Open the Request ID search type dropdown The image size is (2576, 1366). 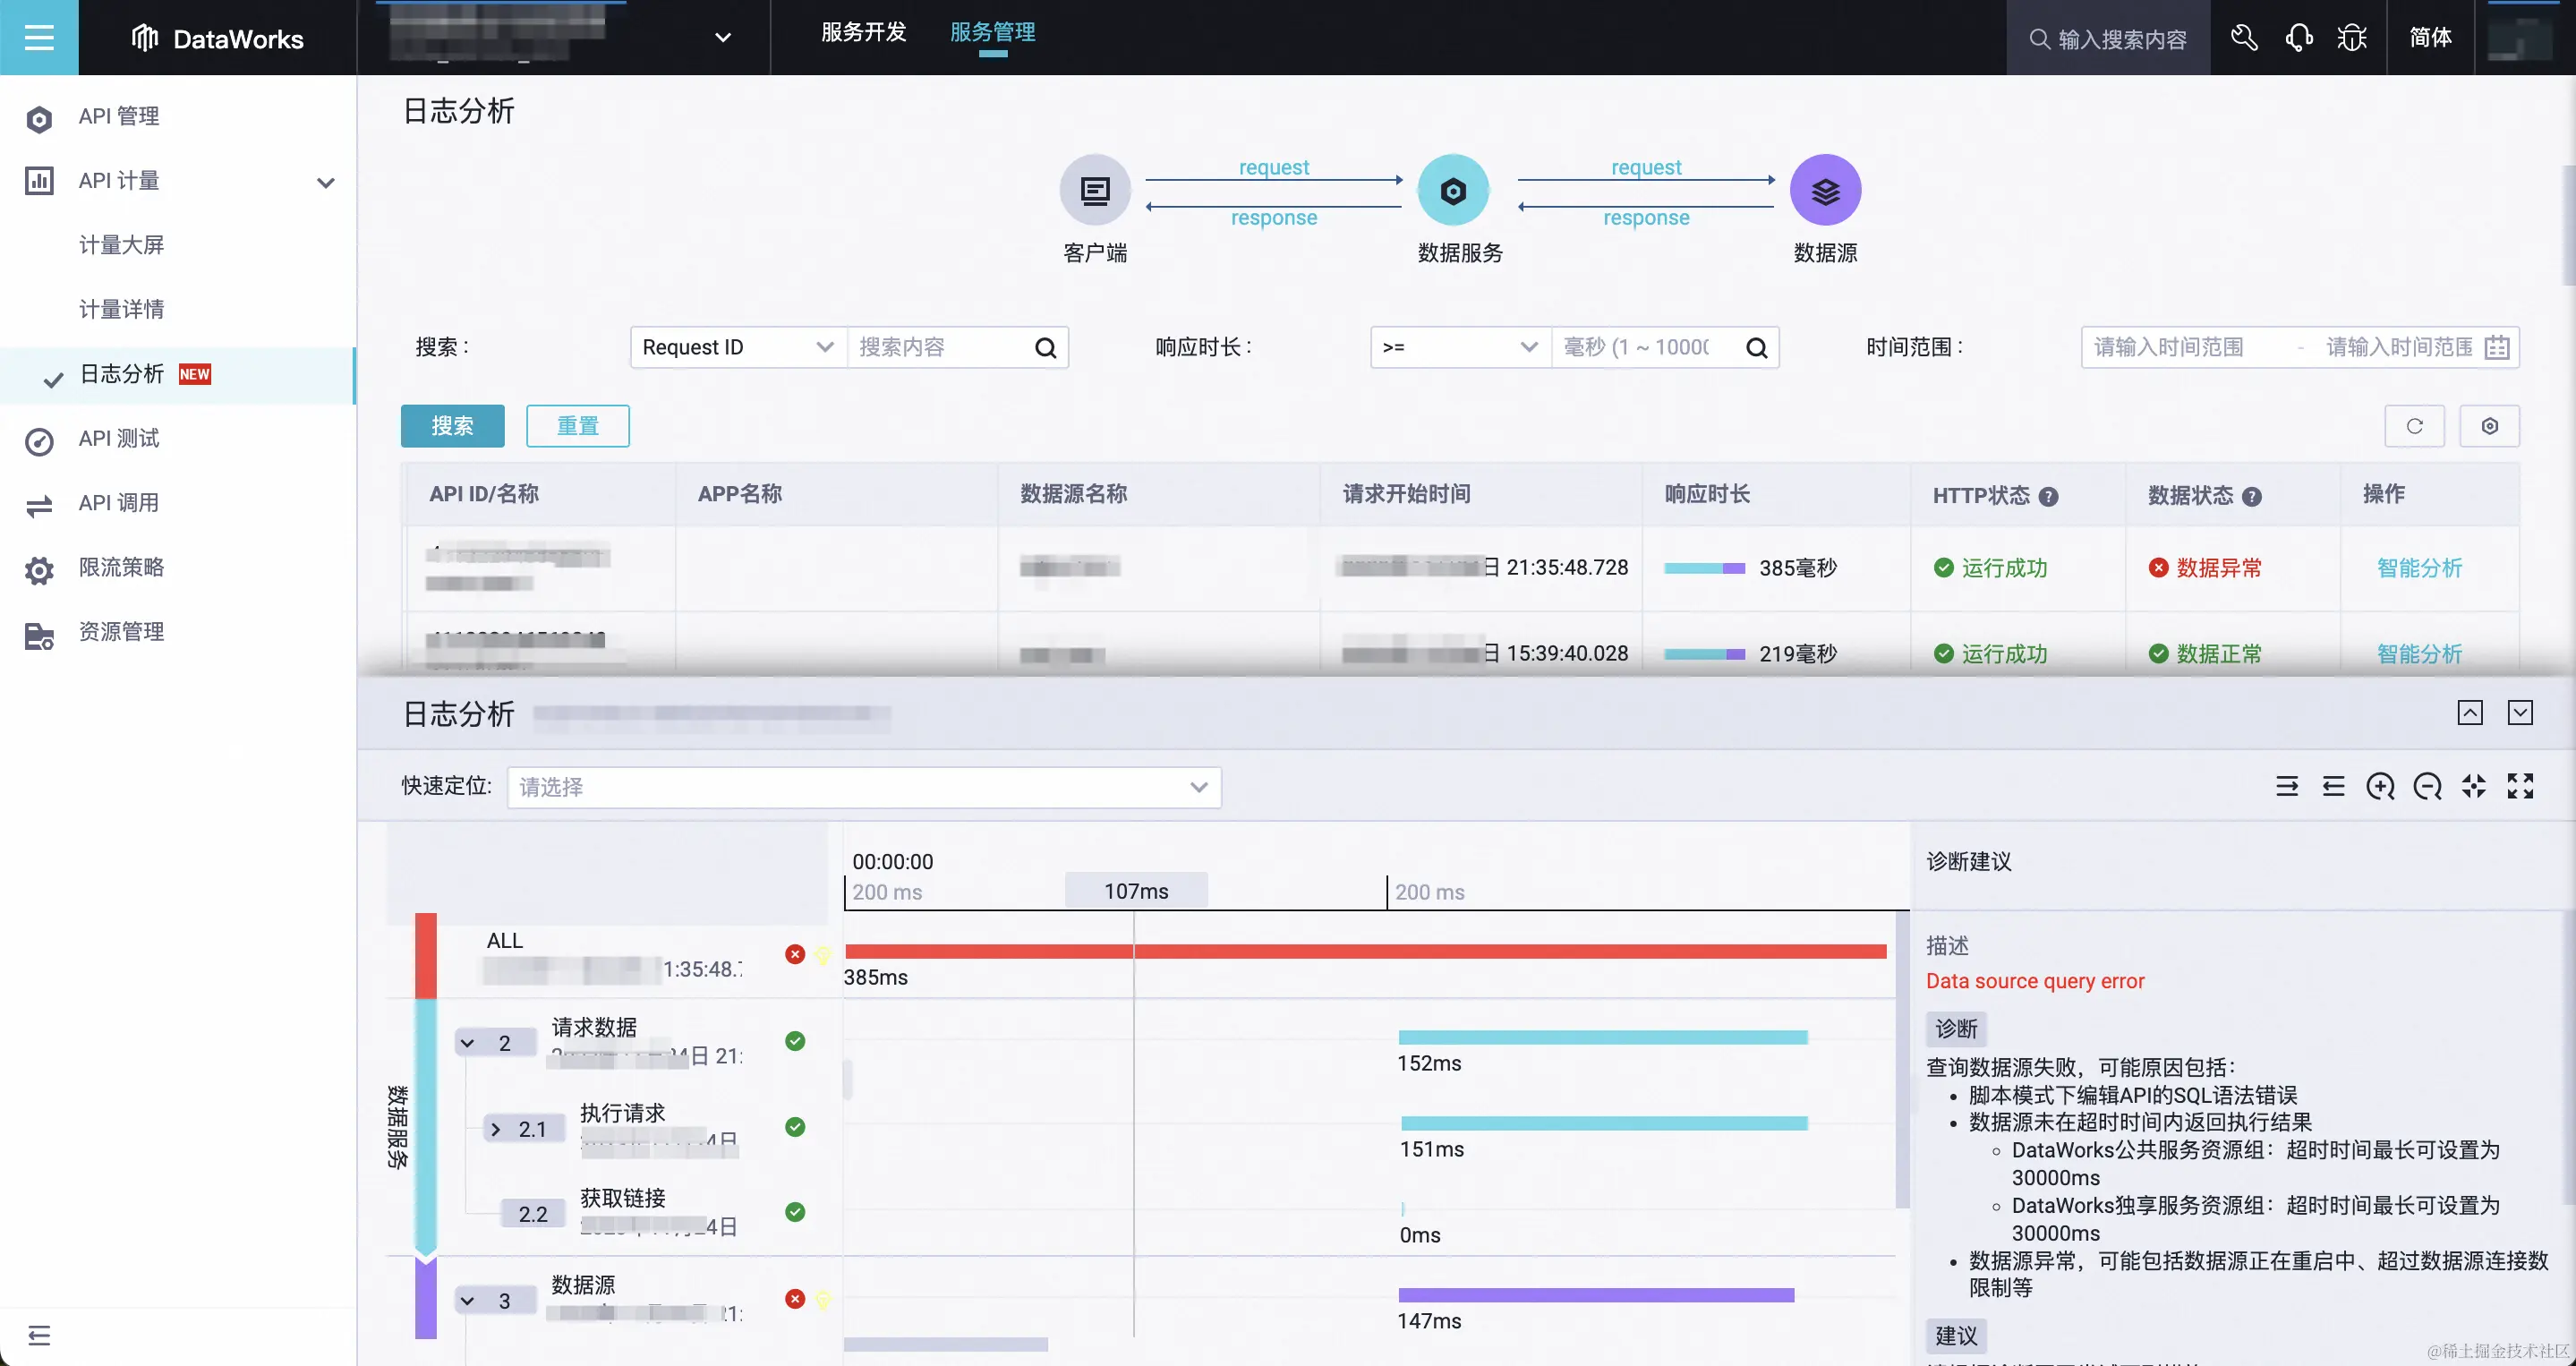pyautogui.click(x=738, y=347)
